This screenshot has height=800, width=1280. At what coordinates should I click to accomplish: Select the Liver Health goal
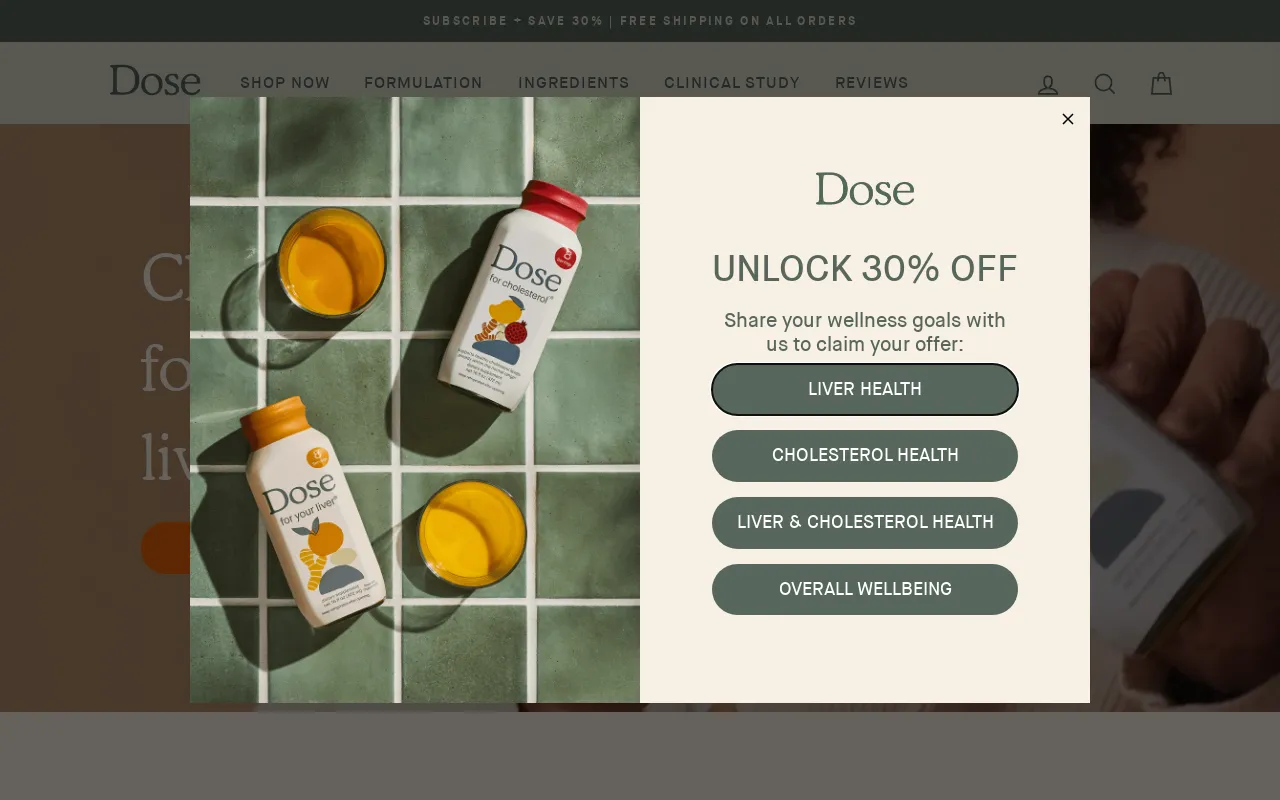pos(865,389)
